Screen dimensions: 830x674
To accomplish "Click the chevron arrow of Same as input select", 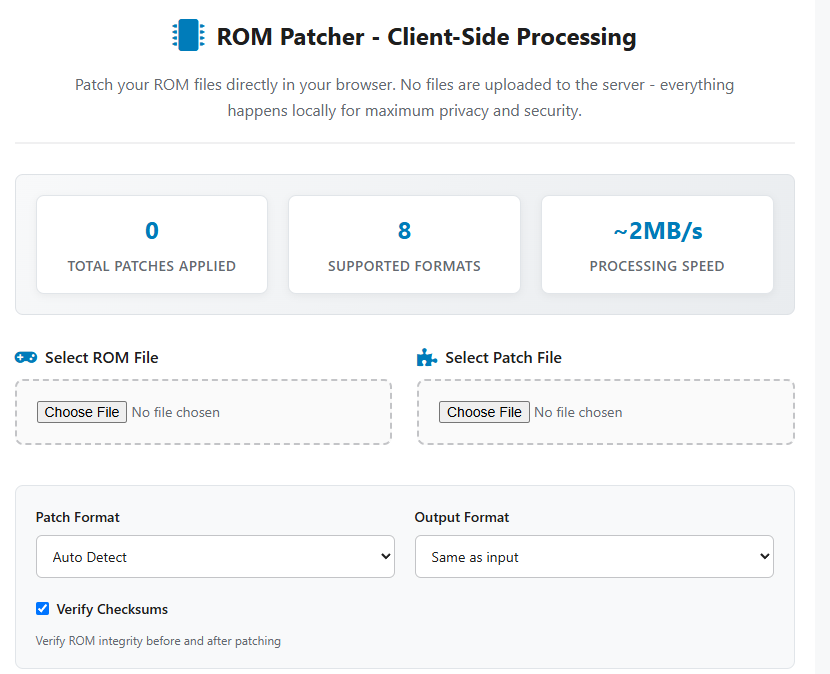I will pos(764,556).
